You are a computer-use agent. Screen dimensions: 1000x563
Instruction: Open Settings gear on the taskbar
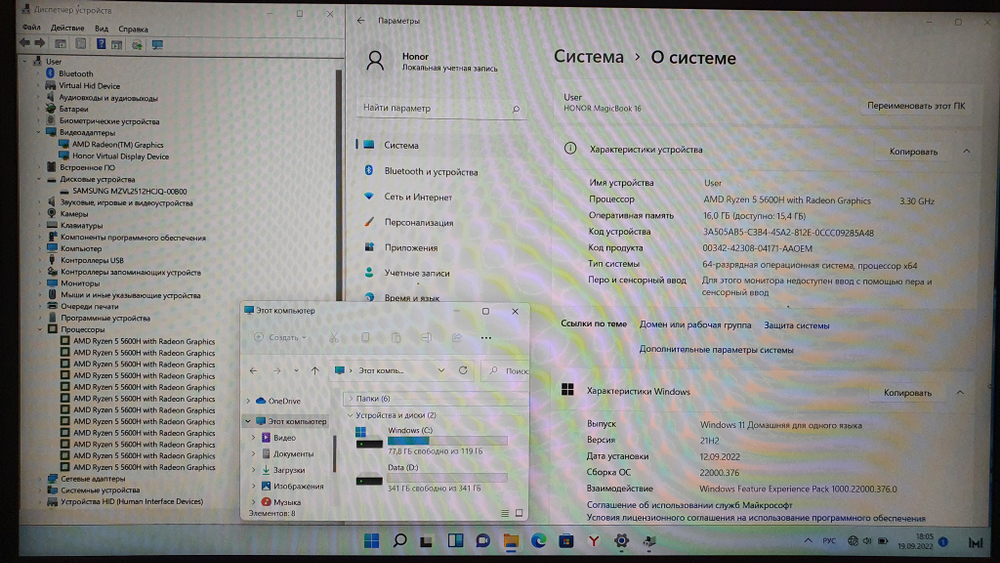[x=621, y=541]
